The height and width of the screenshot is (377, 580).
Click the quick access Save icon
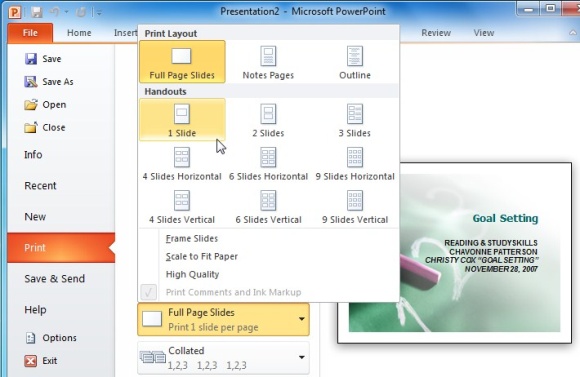(x=36, y=12)
